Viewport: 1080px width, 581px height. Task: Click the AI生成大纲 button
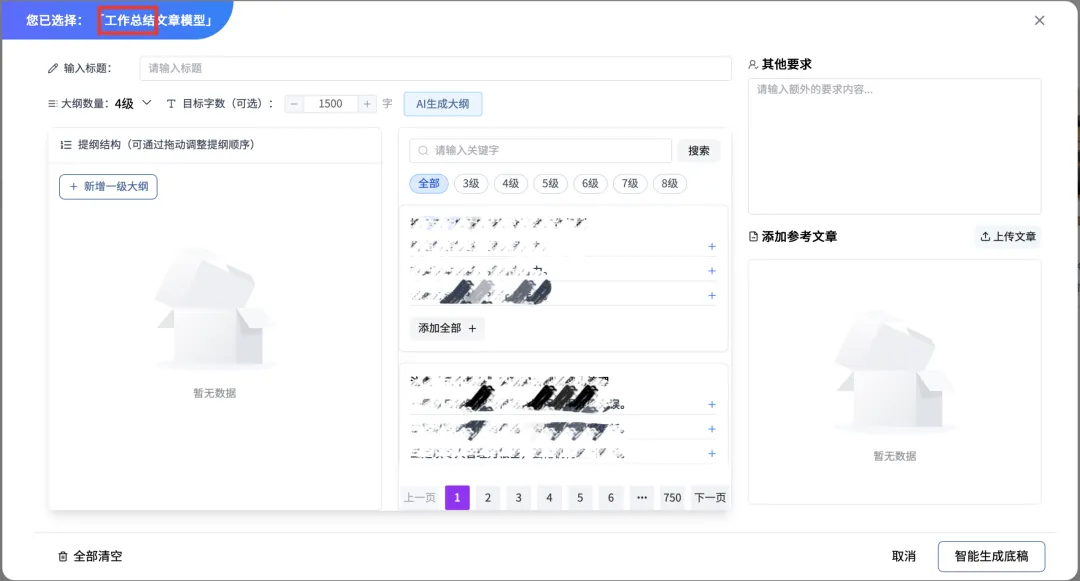pyautogui.click(x=442, y=104)
